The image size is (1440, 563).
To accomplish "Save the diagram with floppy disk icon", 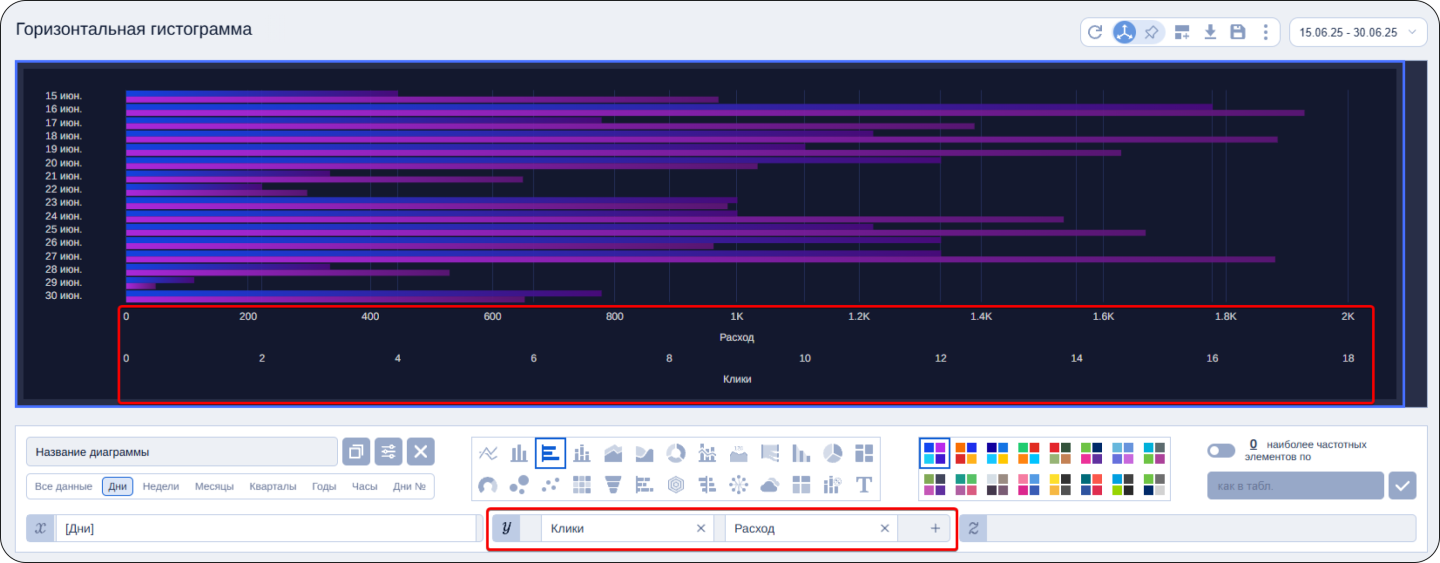I will tap(1238, 32).
